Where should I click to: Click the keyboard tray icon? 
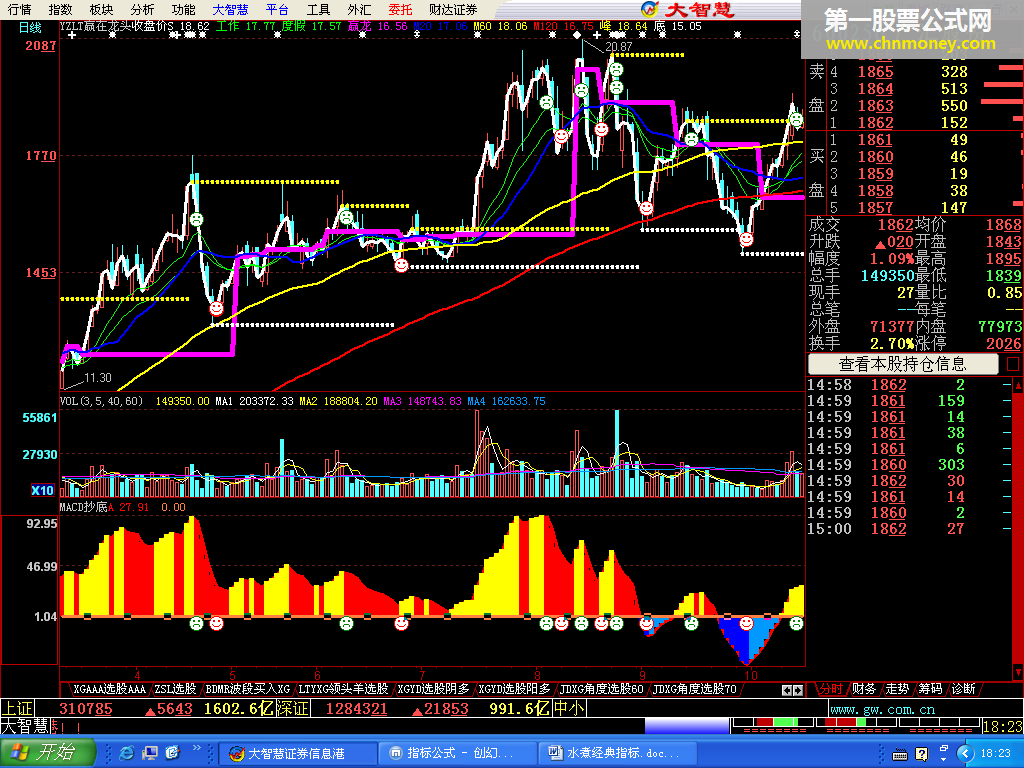(x=899, y=754)
